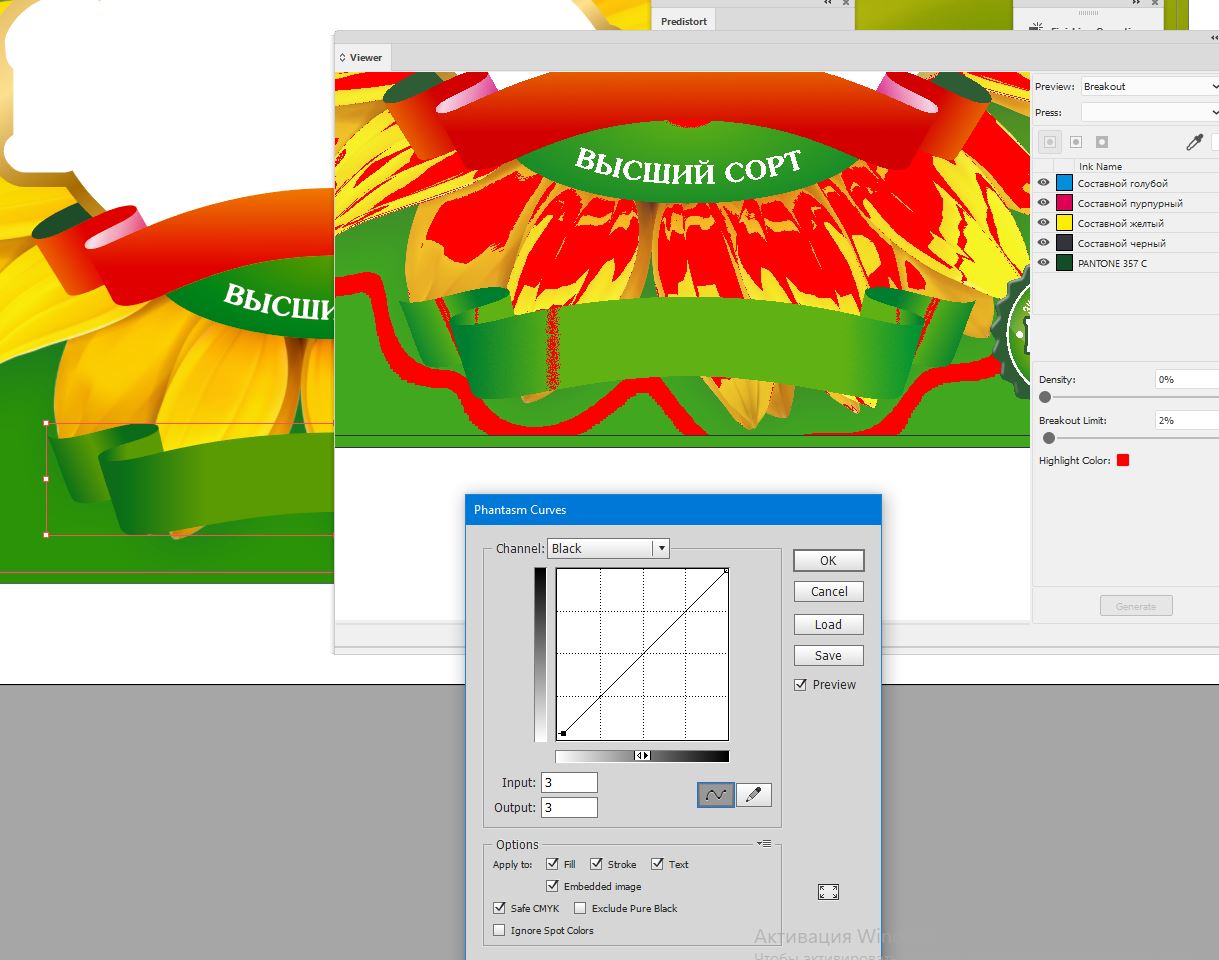1219x960 pixels.
Task: Click the curve graph's bottom-left control point
Action: (563, 734)
